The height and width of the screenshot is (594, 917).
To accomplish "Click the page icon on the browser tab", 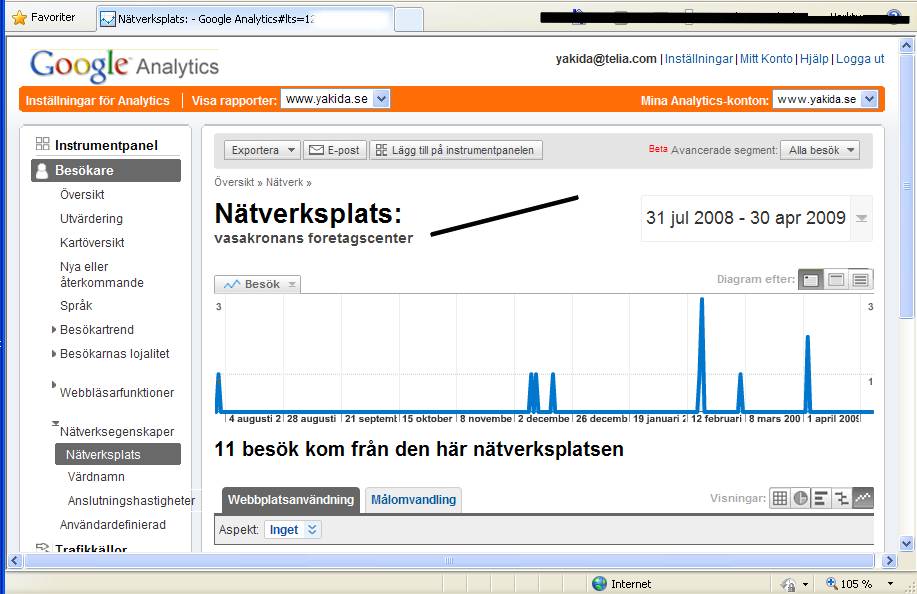I will coord(108,19).
